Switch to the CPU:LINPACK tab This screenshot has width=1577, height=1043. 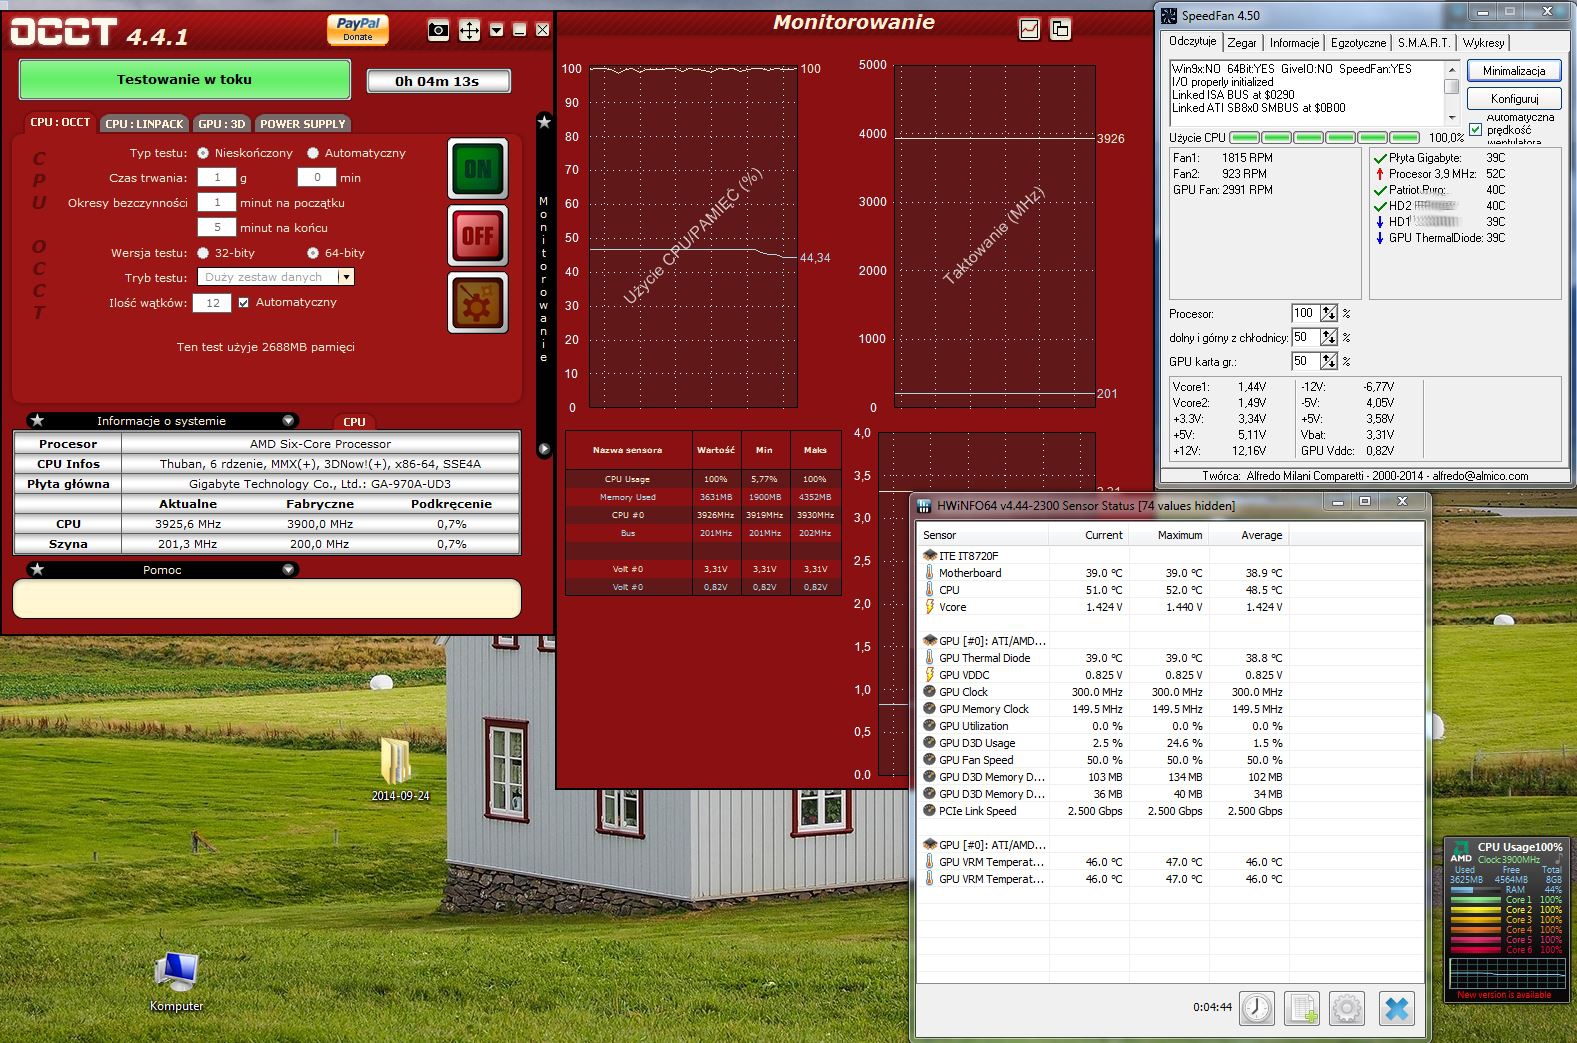(x=144, y=124)
